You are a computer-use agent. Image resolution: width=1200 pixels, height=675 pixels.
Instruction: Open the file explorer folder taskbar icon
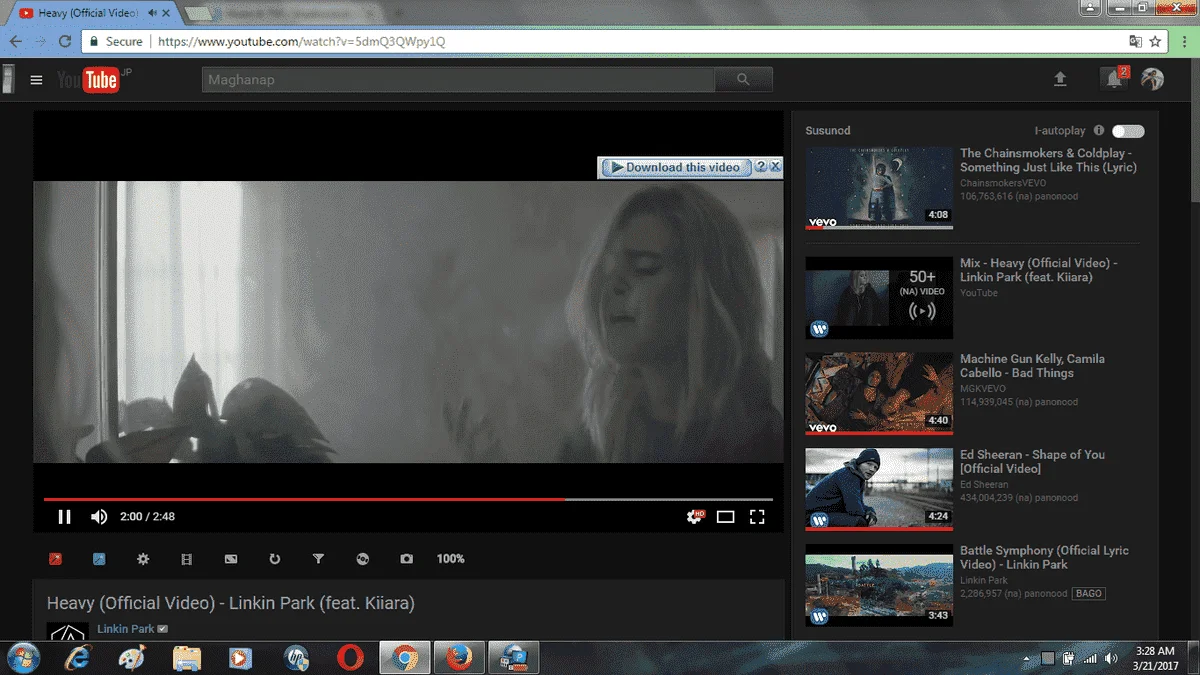click(187, 658)
